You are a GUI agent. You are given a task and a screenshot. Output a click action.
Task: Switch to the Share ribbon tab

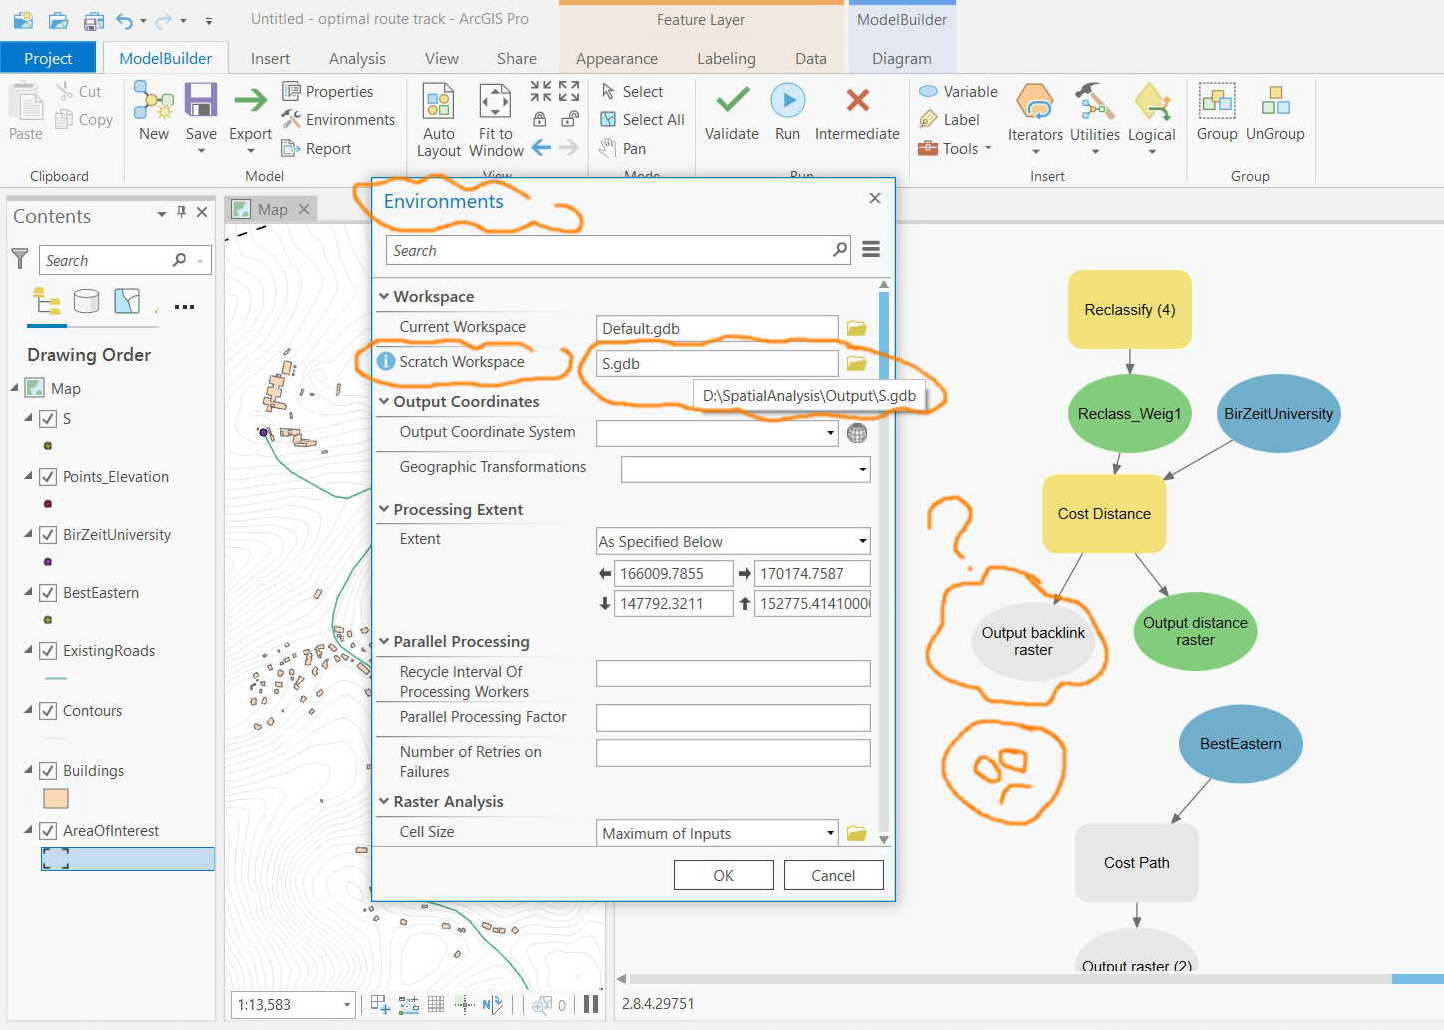tap(516, 58)
